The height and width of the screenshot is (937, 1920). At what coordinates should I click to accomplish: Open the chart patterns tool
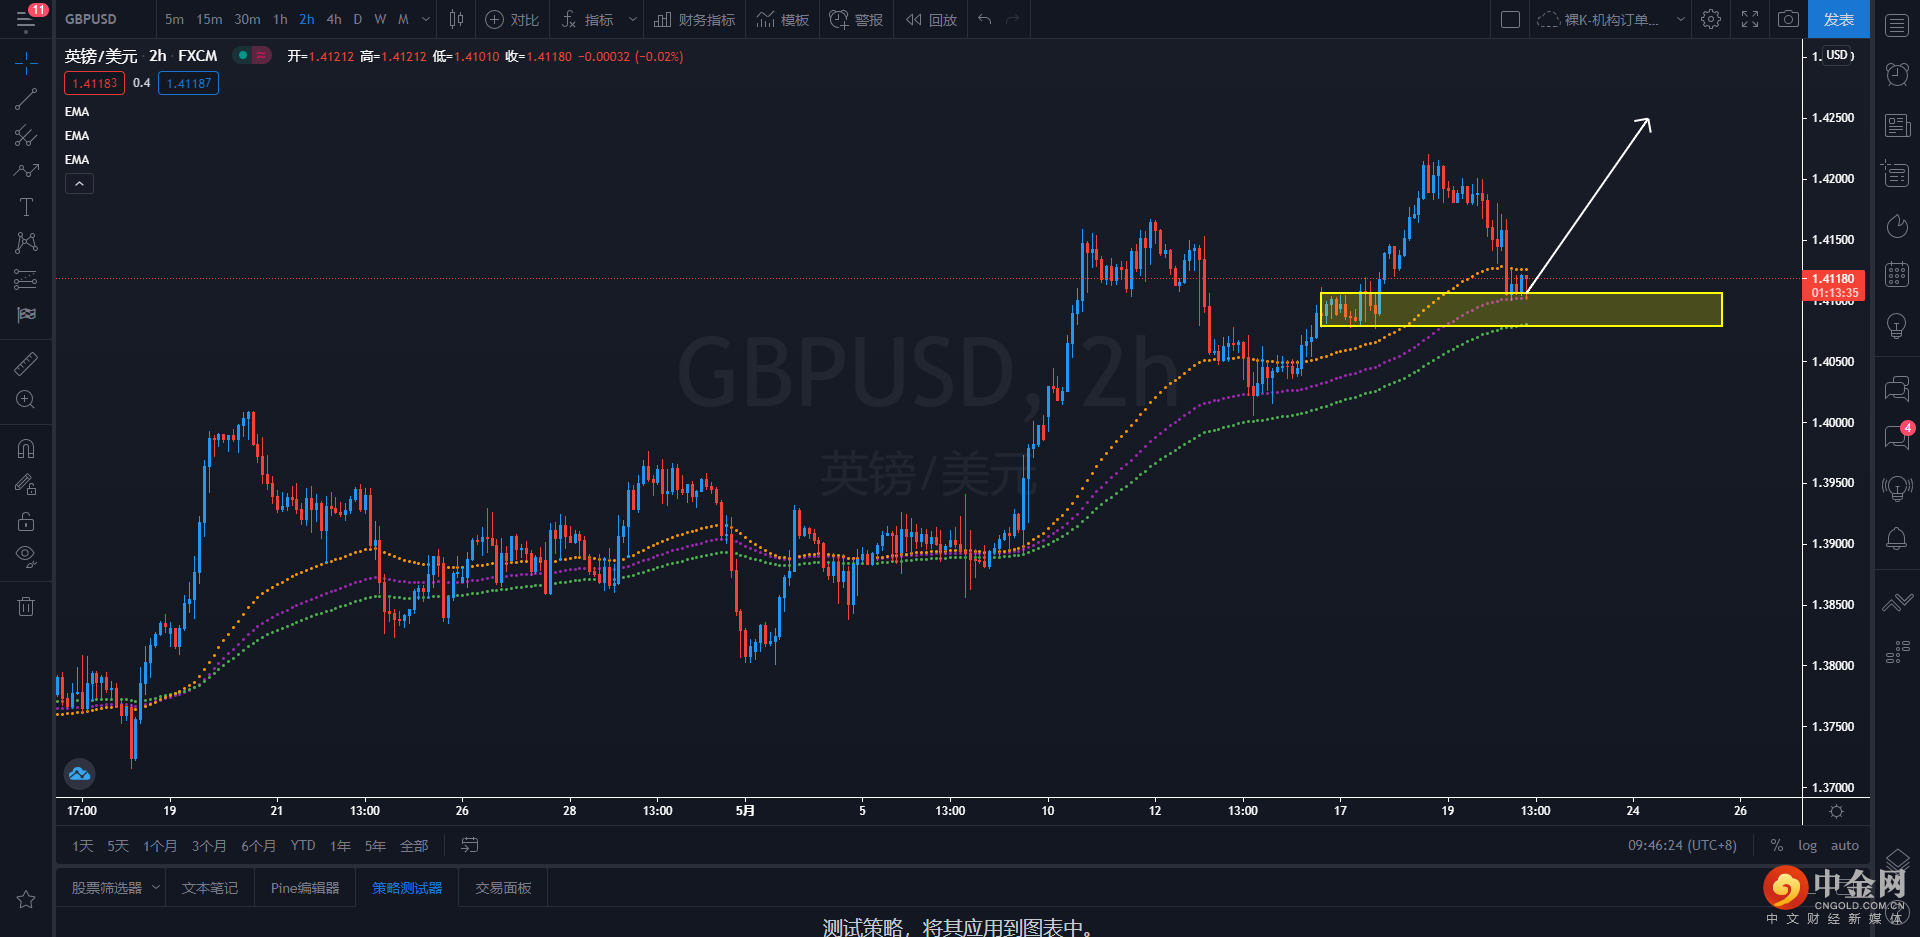[x=26, y=243]
